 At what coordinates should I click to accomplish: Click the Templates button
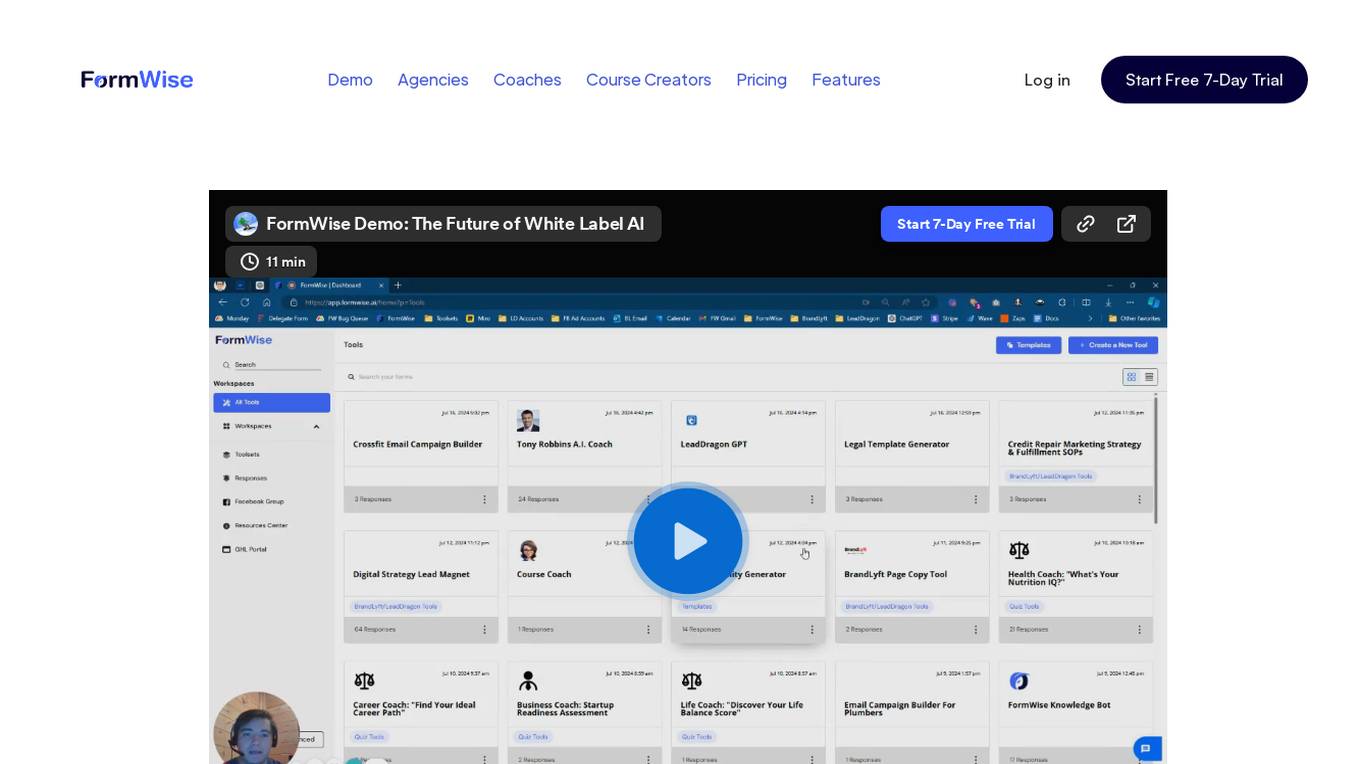[x=1028, y=345]
